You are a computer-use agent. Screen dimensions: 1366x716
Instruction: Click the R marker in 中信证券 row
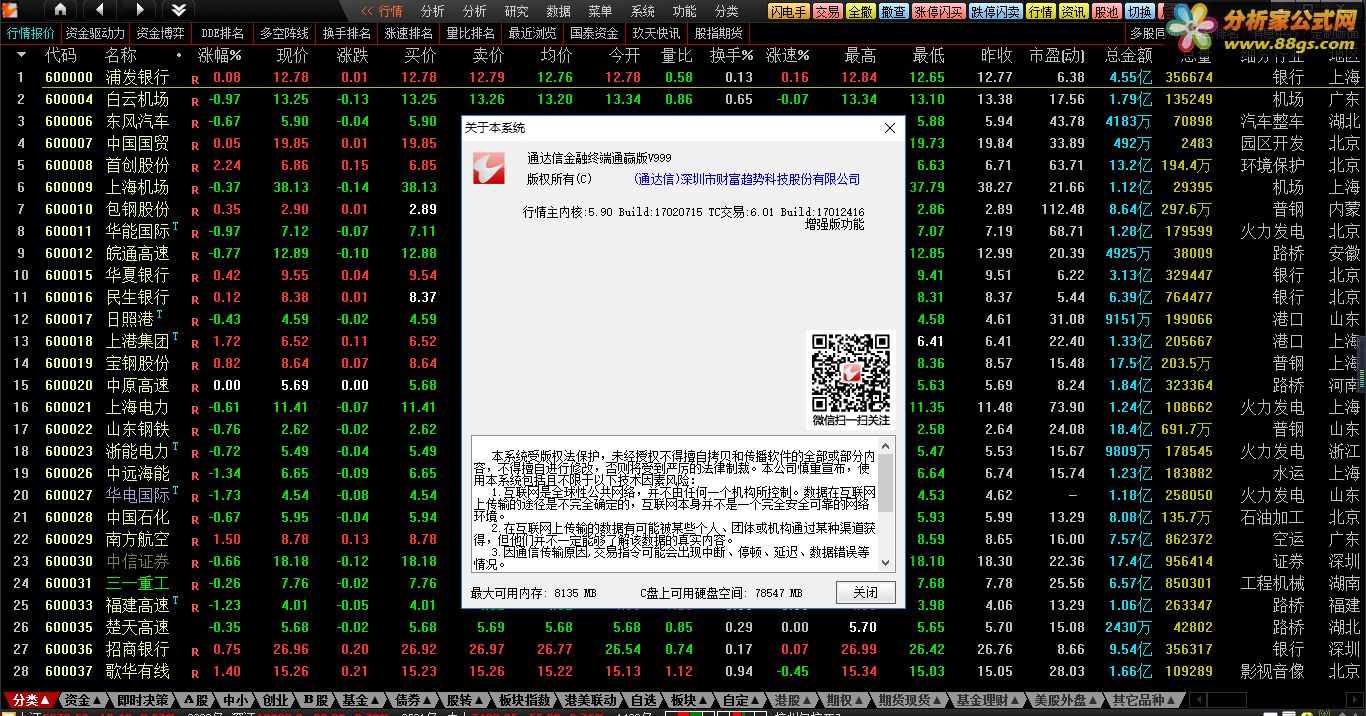pyautogui.click(x=195, y=562)
